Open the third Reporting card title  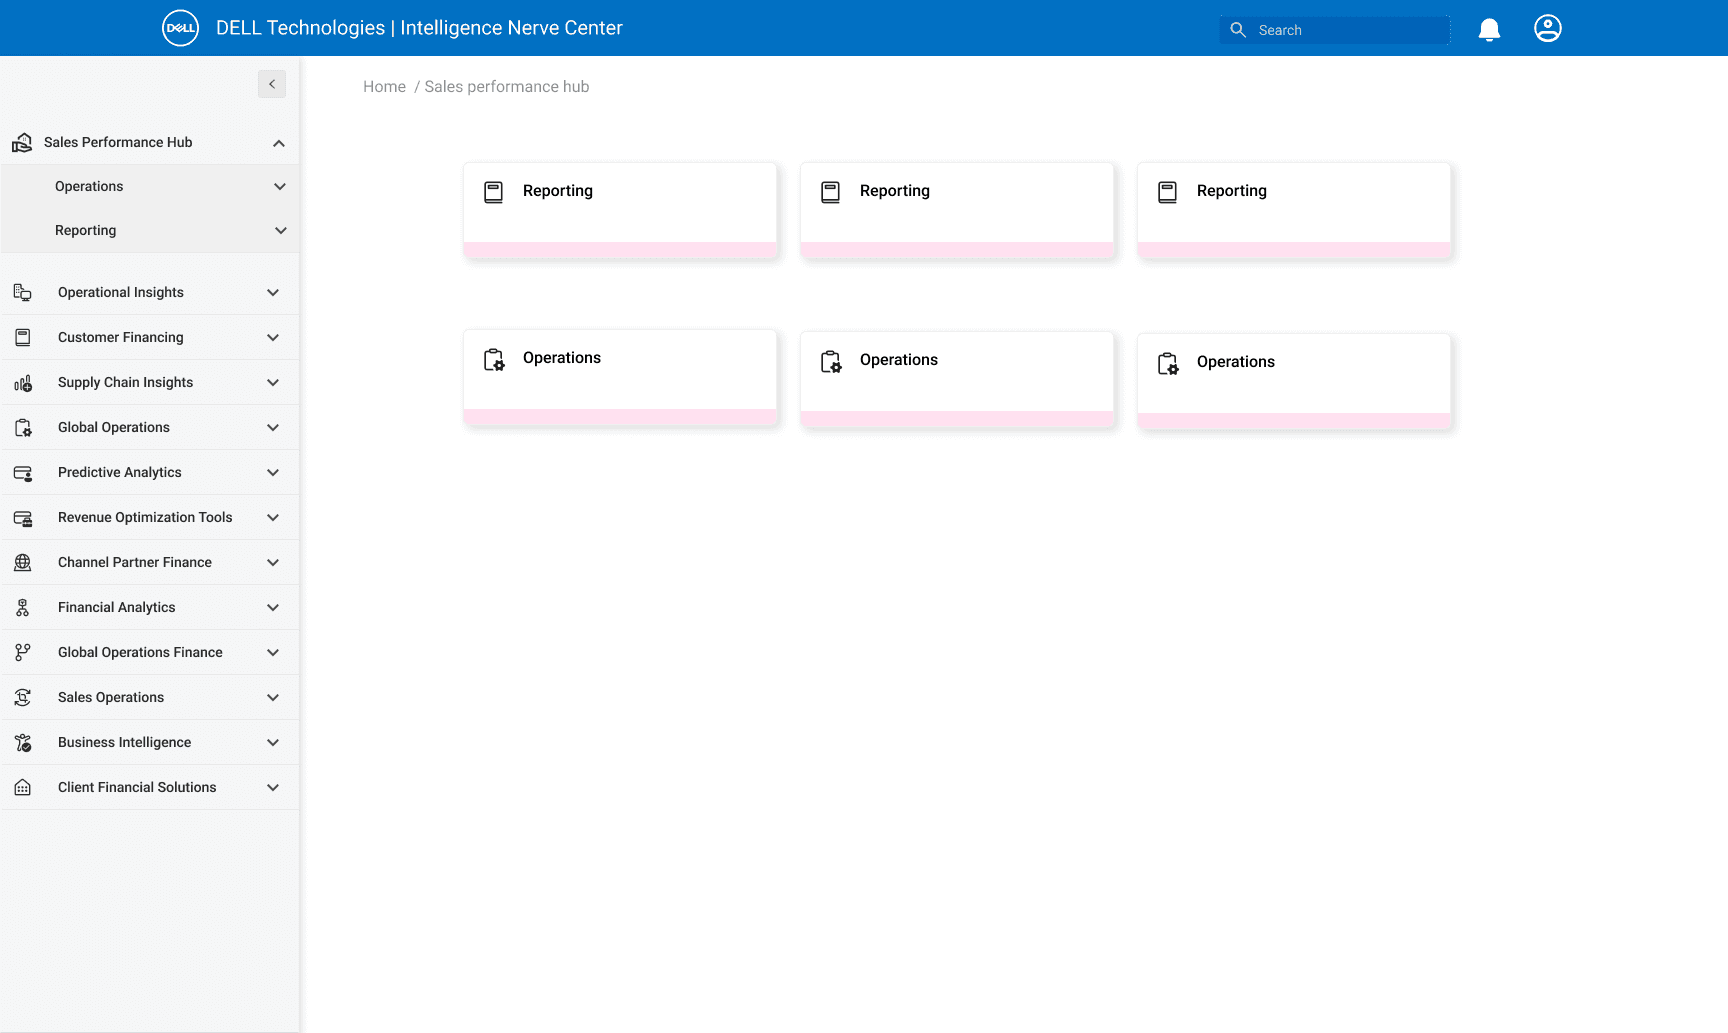(1232, 191)
